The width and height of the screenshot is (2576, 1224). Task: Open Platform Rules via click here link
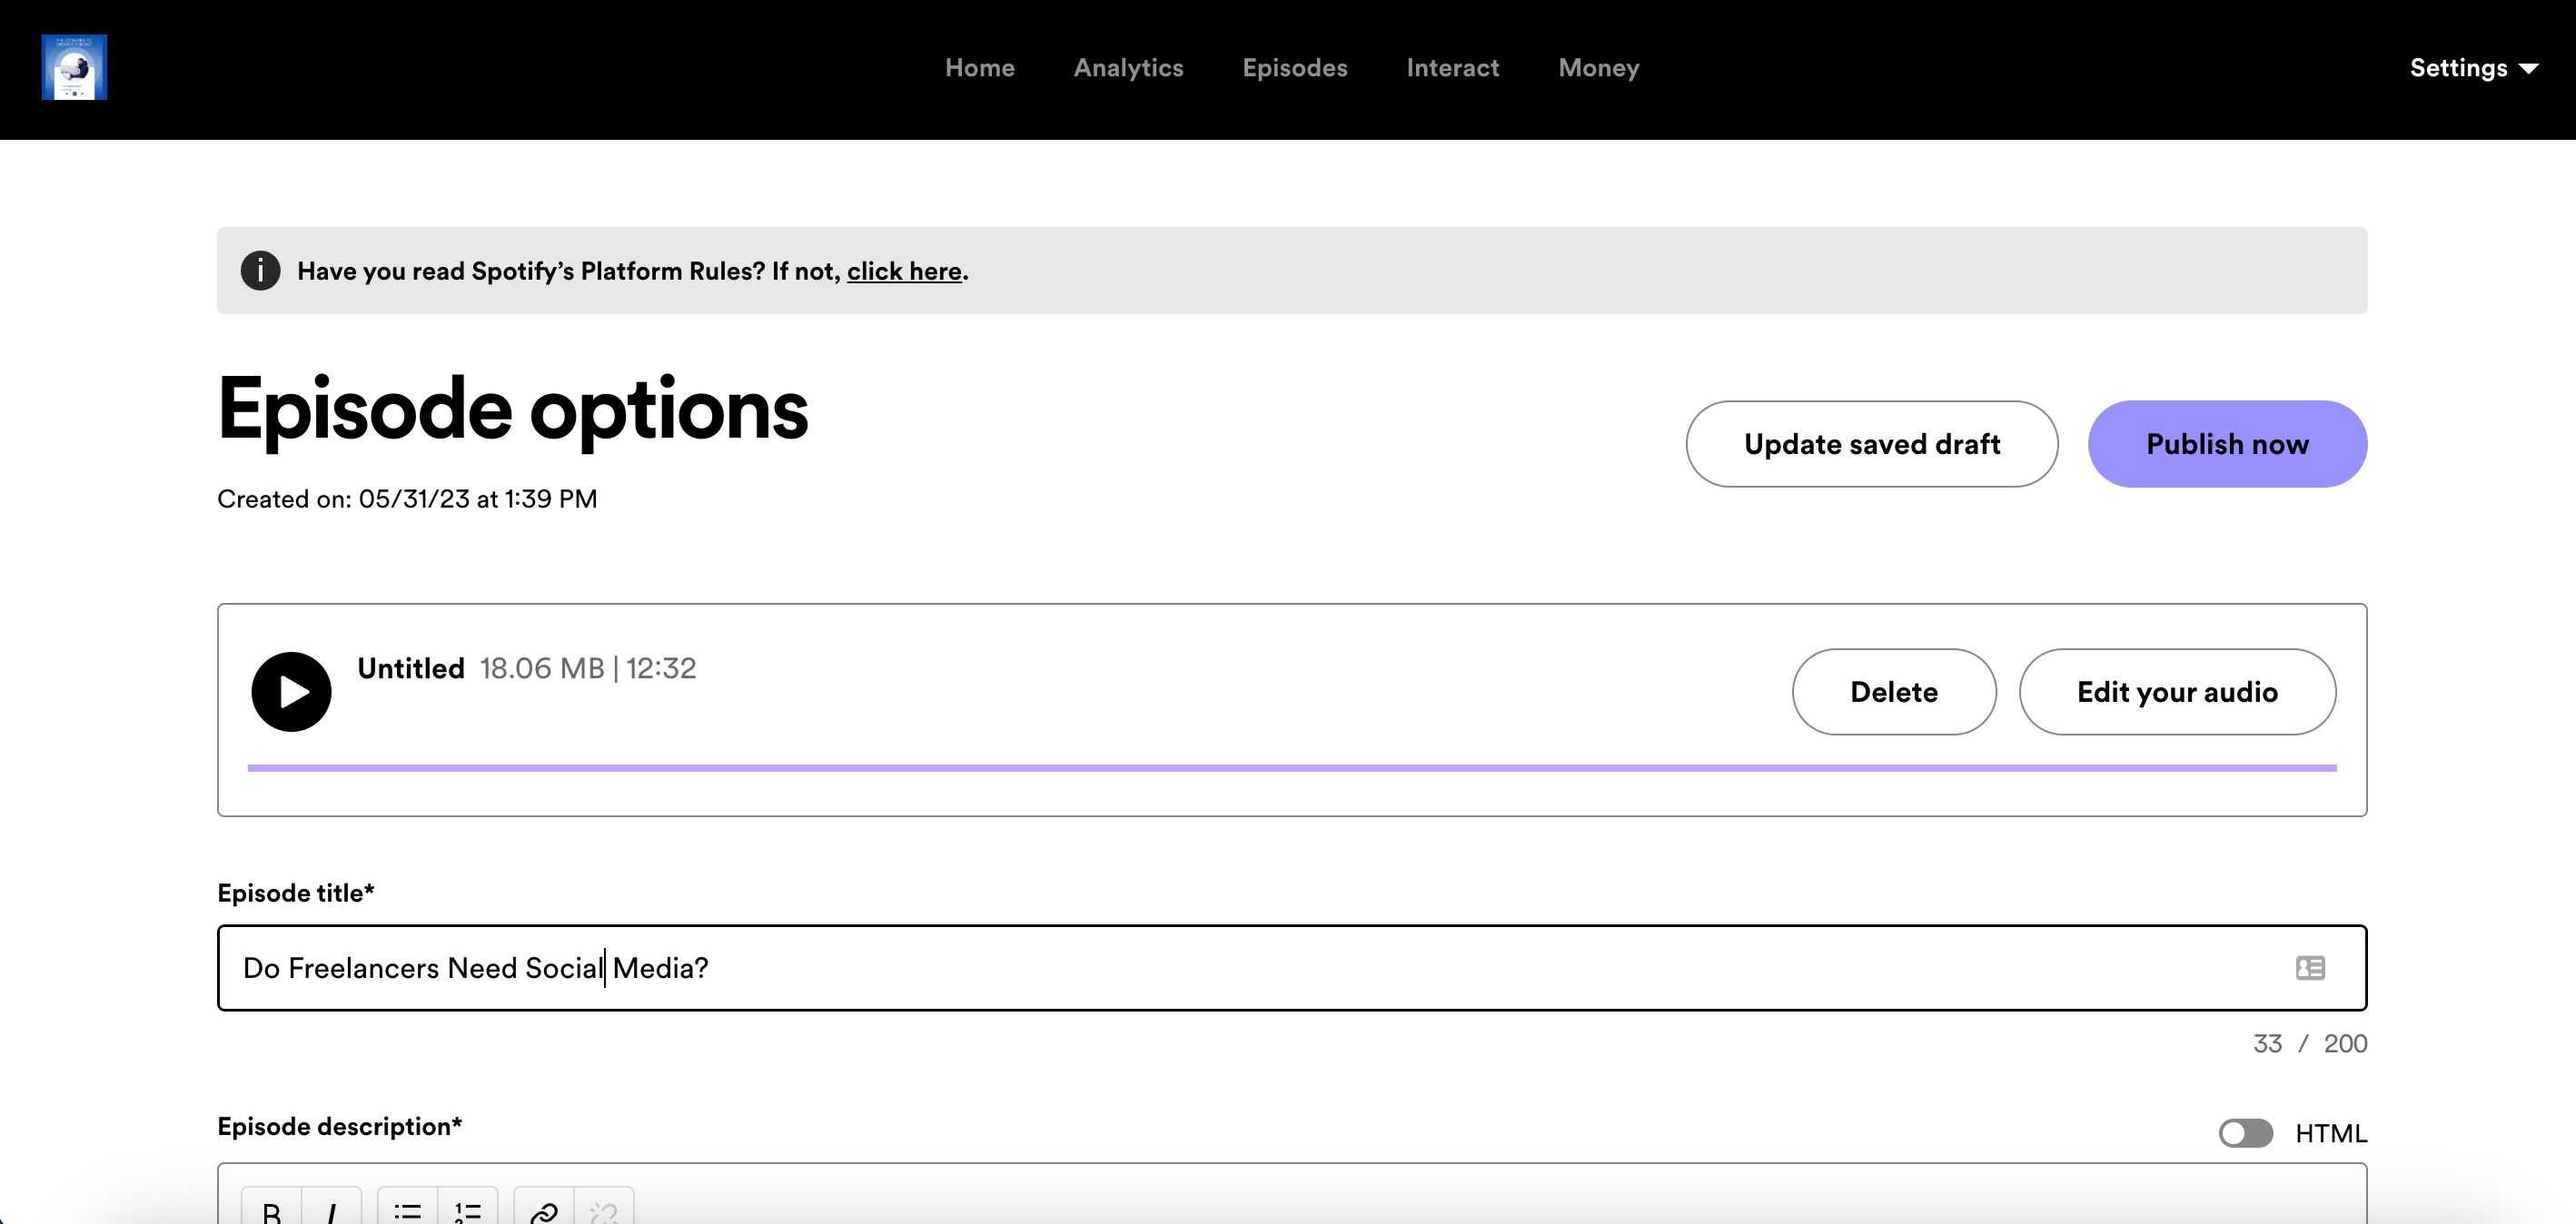click(904, 272)
